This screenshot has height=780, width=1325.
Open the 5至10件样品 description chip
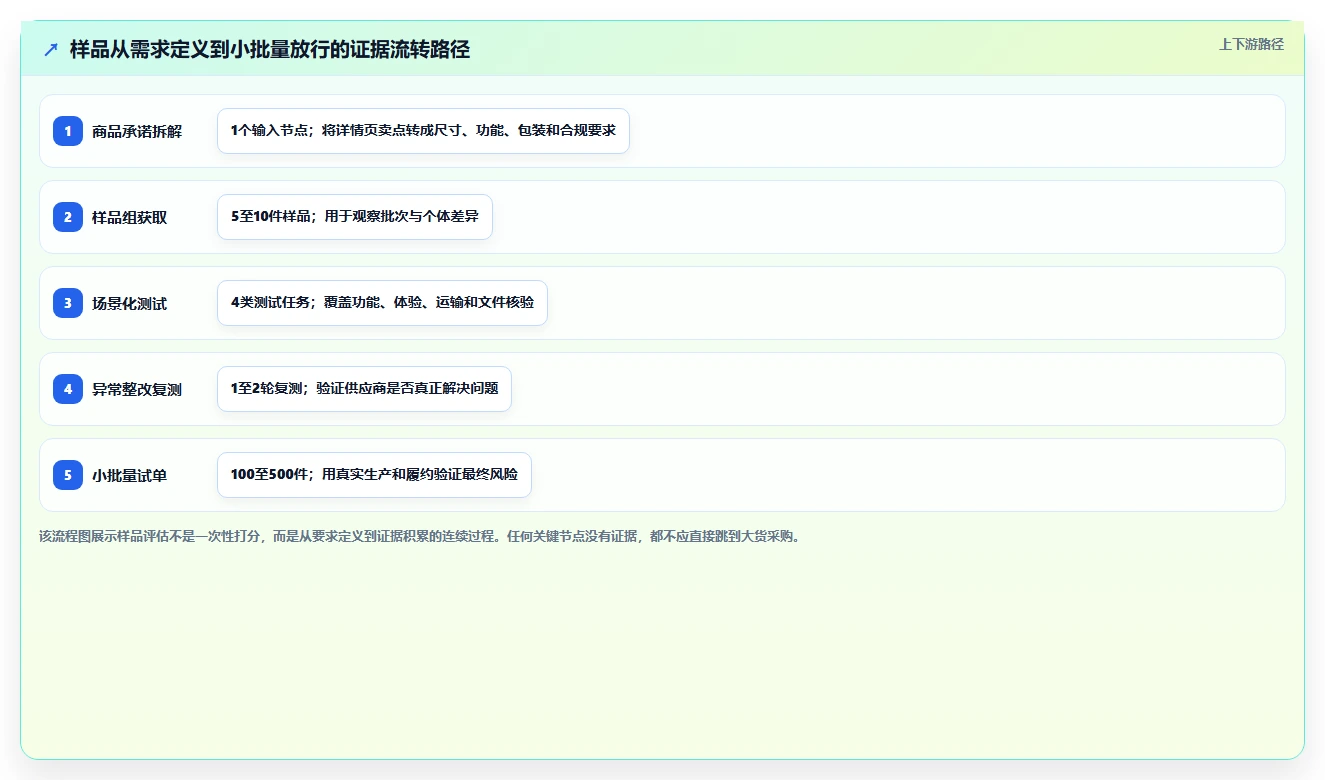click(355, 217)
